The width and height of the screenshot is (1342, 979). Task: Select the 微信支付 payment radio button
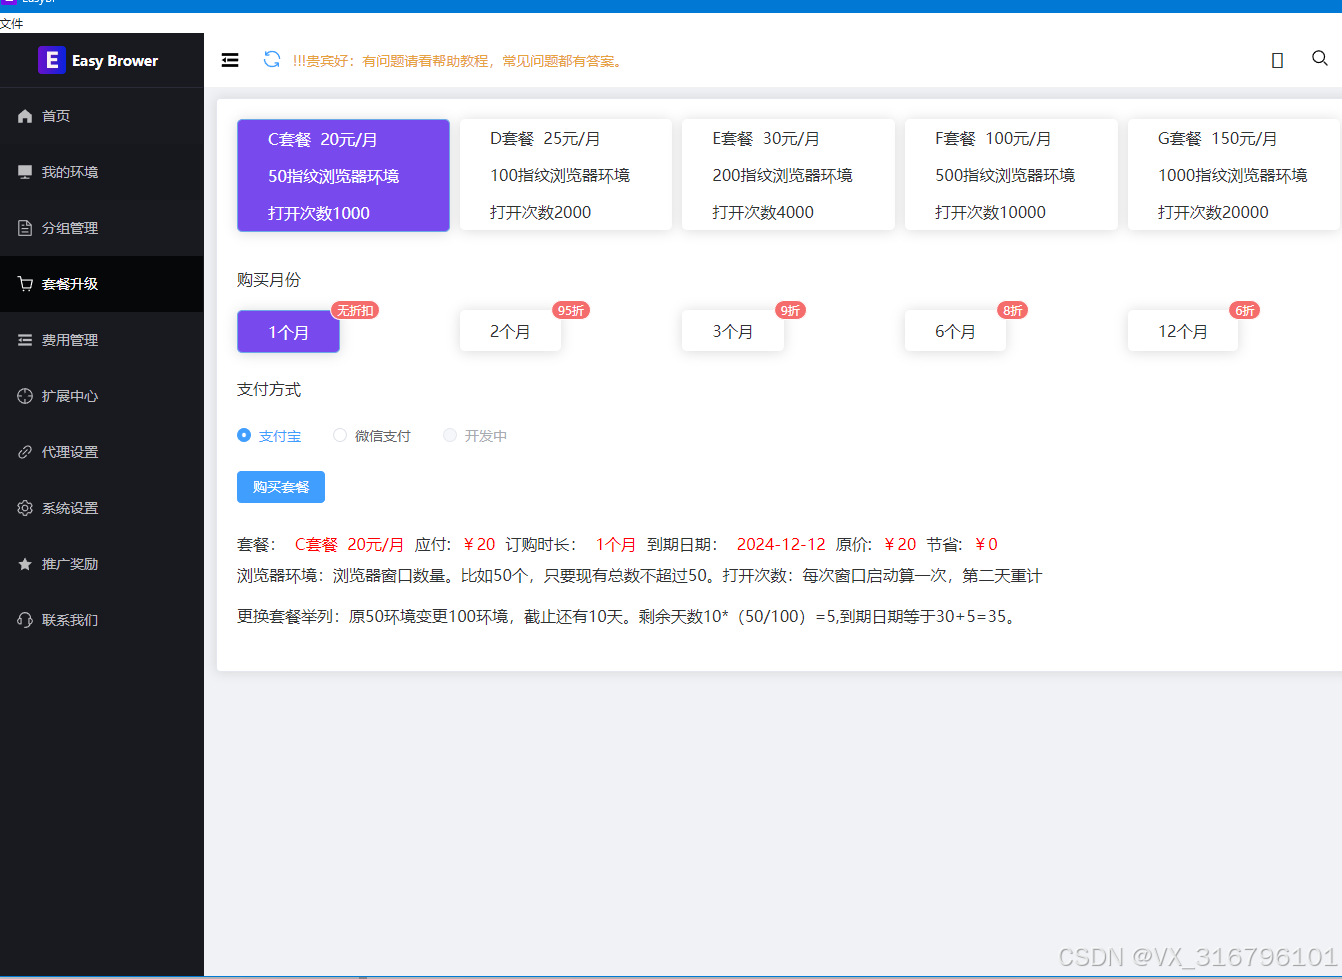[x=339, y=435]
